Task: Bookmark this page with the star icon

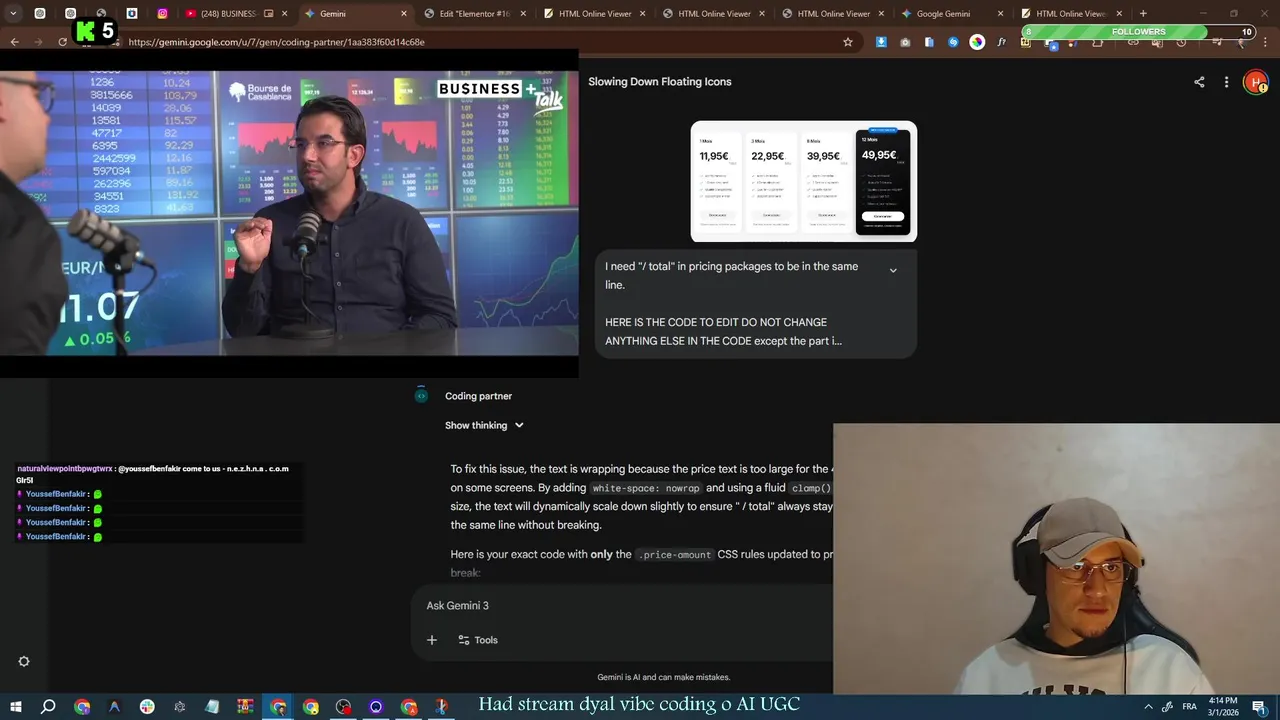Action: click(x=848, y=42)
